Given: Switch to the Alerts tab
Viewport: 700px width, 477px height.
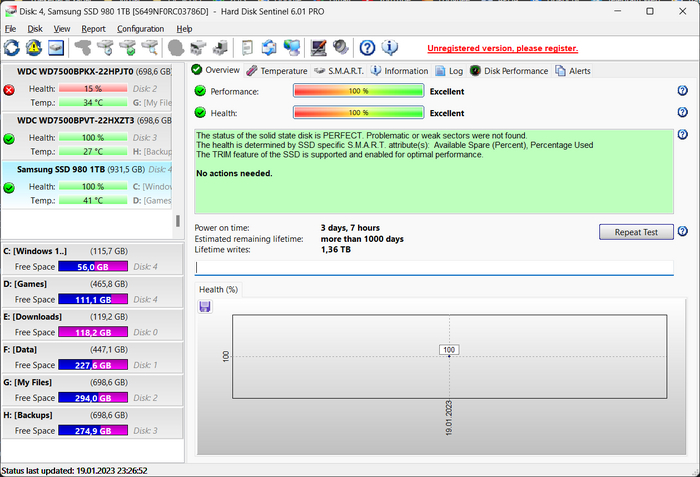Looking at the screenshot, I should coord(573,71).
